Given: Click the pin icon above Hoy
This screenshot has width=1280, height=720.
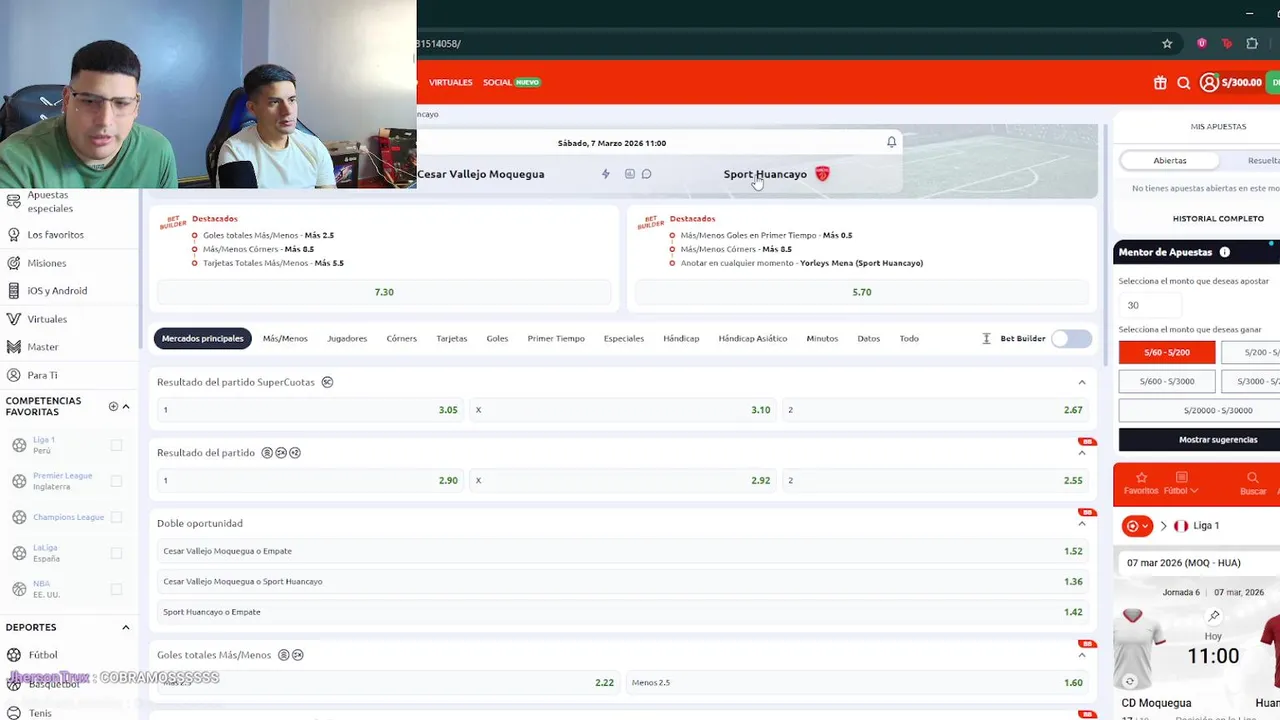Looking at the screenshot, I should [1214, 616].
